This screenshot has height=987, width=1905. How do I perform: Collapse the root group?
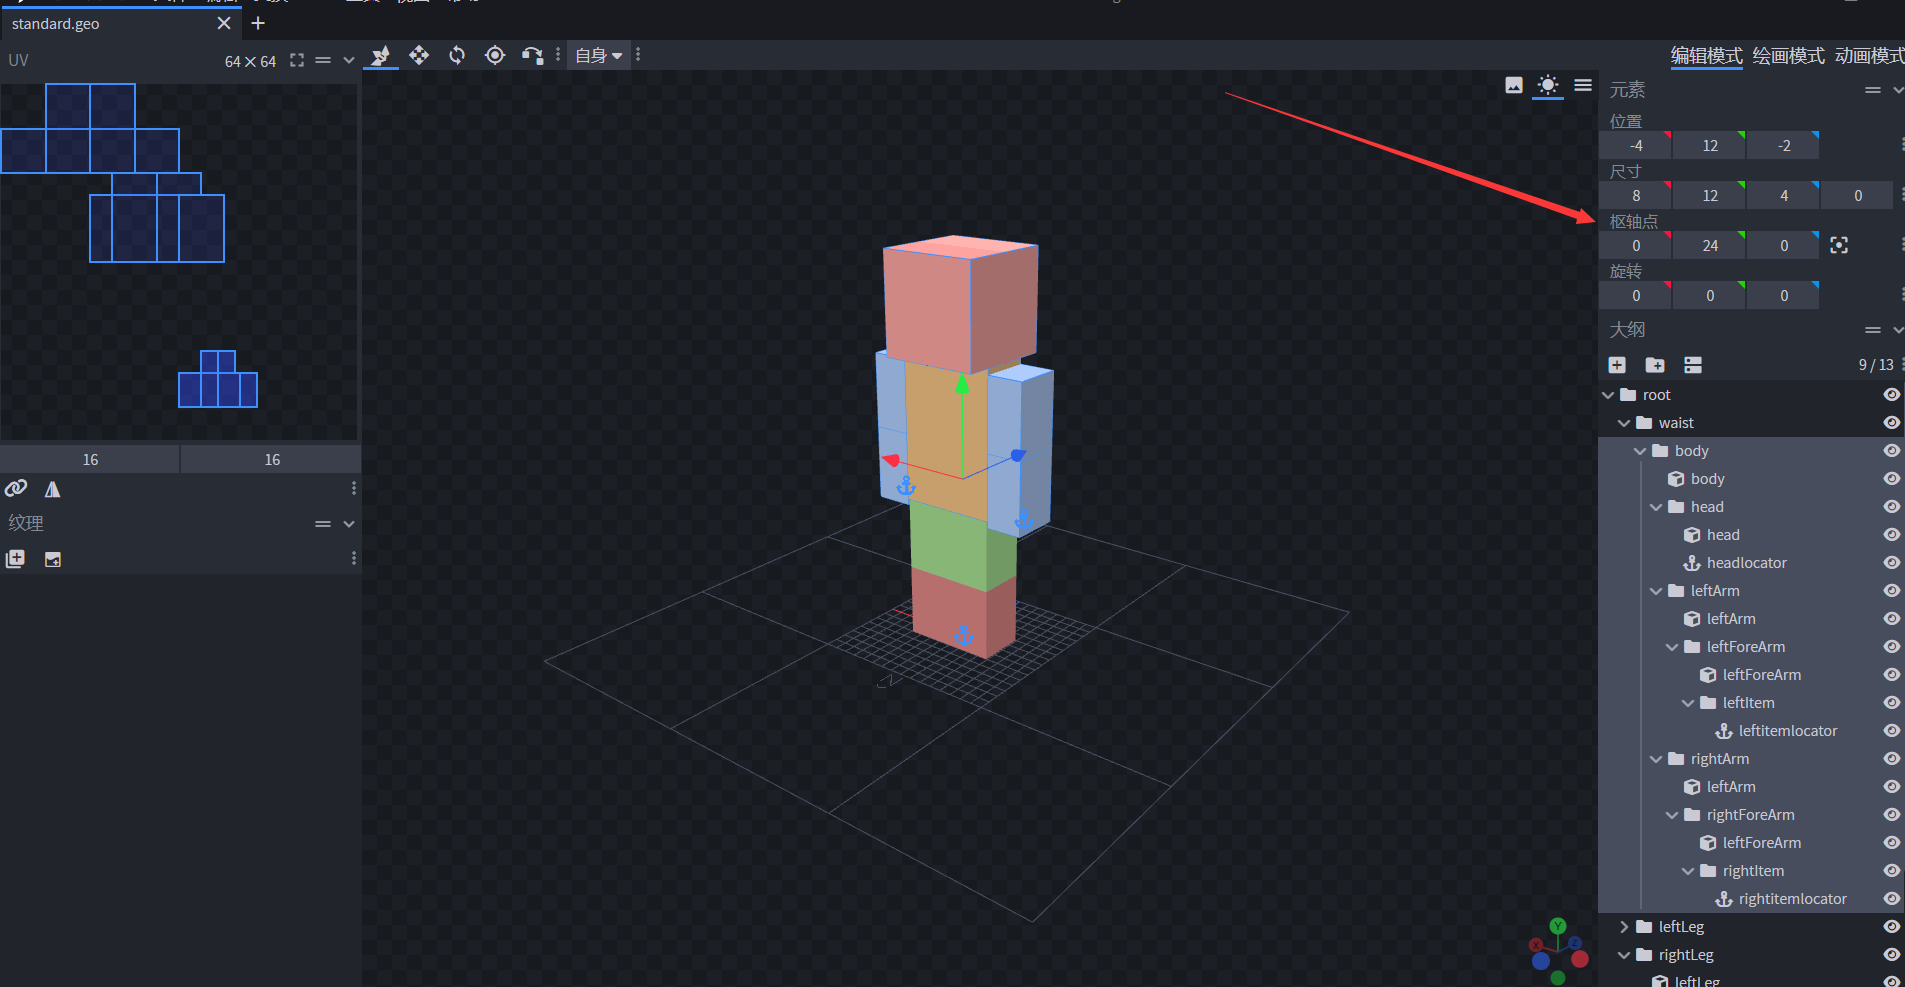point(1608,395)
